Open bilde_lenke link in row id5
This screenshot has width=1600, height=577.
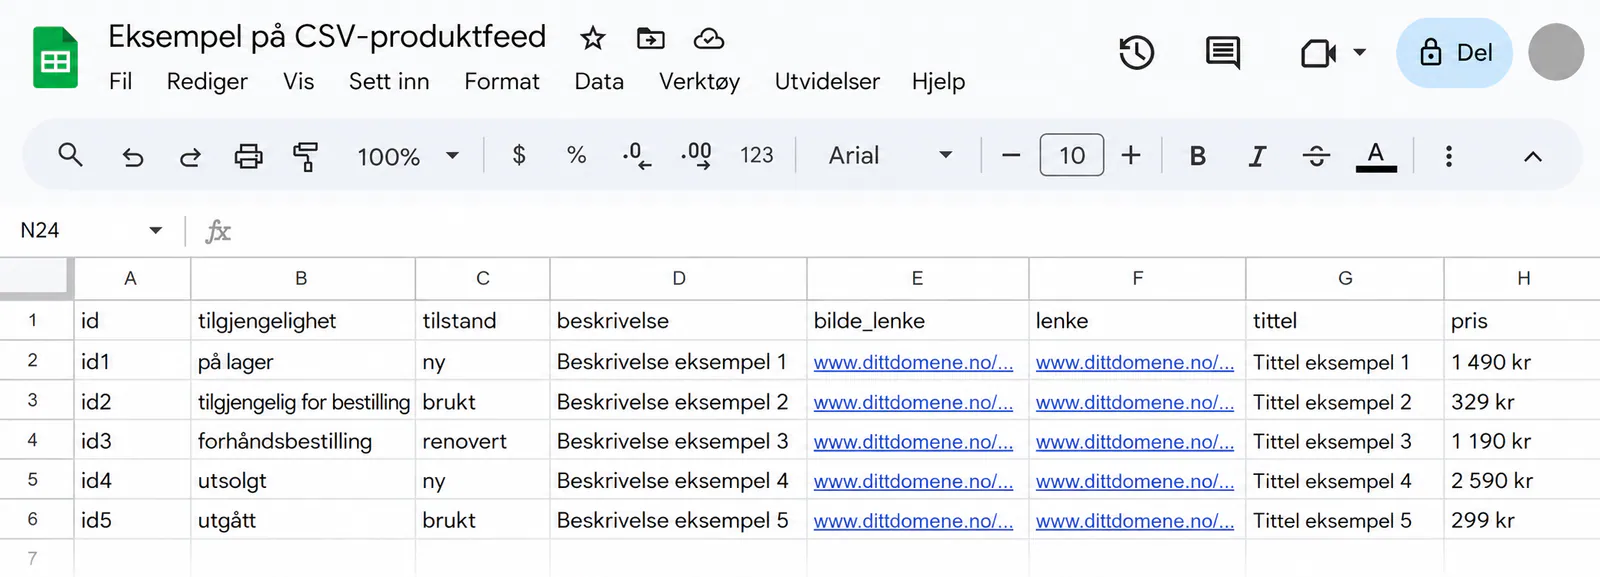coord(913,520)
